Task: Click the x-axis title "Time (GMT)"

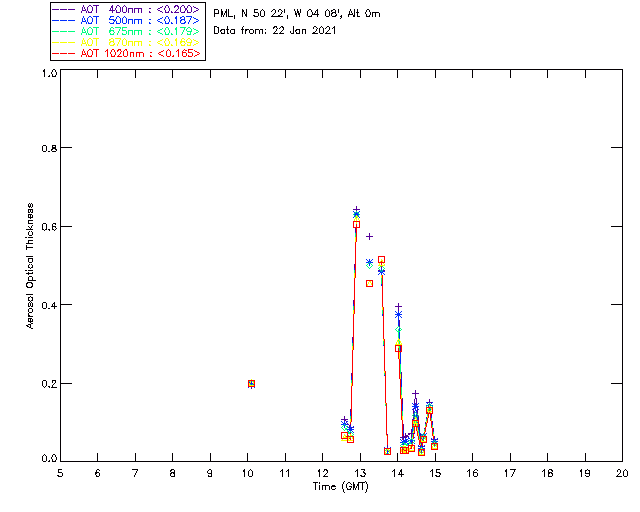Action: (x=341, y=487)
